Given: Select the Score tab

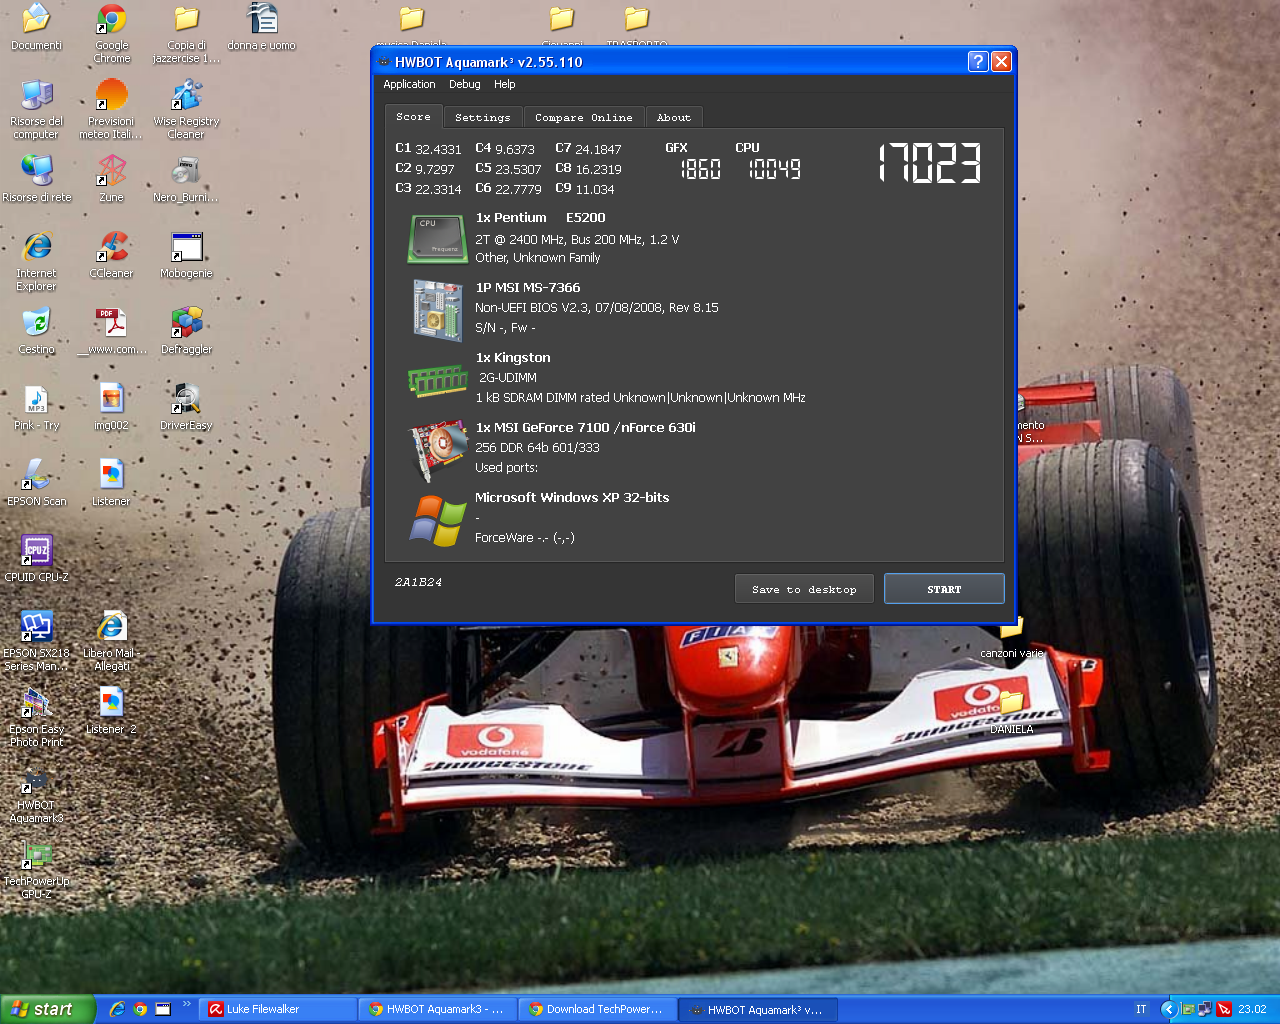Looking at the screenshot, I should pos(413,117).
